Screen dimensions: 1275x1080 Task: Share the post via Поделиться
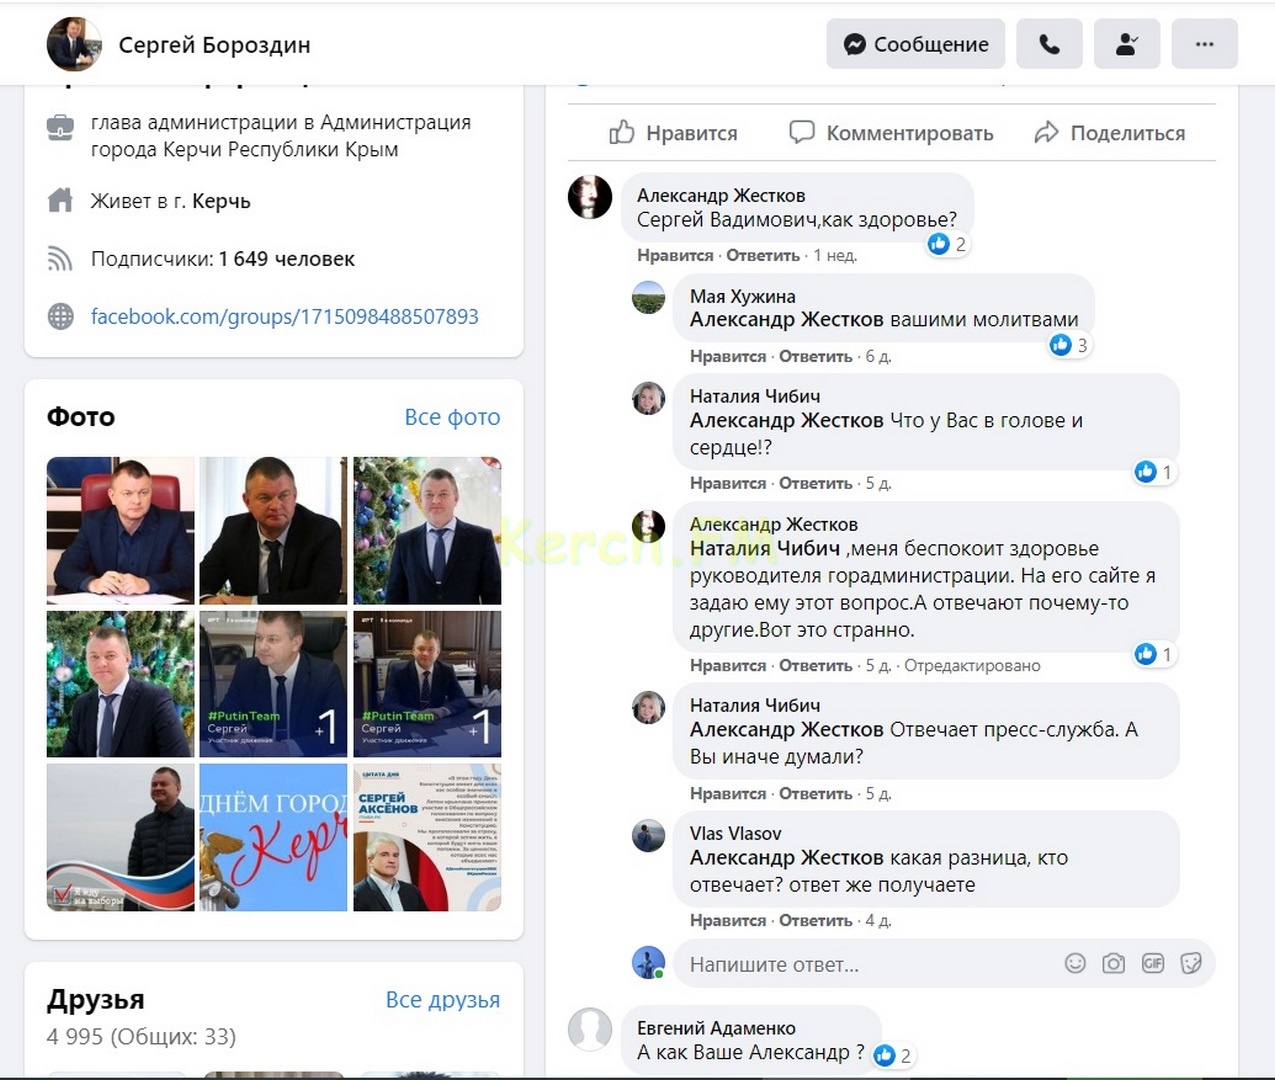pos(1109,133)
